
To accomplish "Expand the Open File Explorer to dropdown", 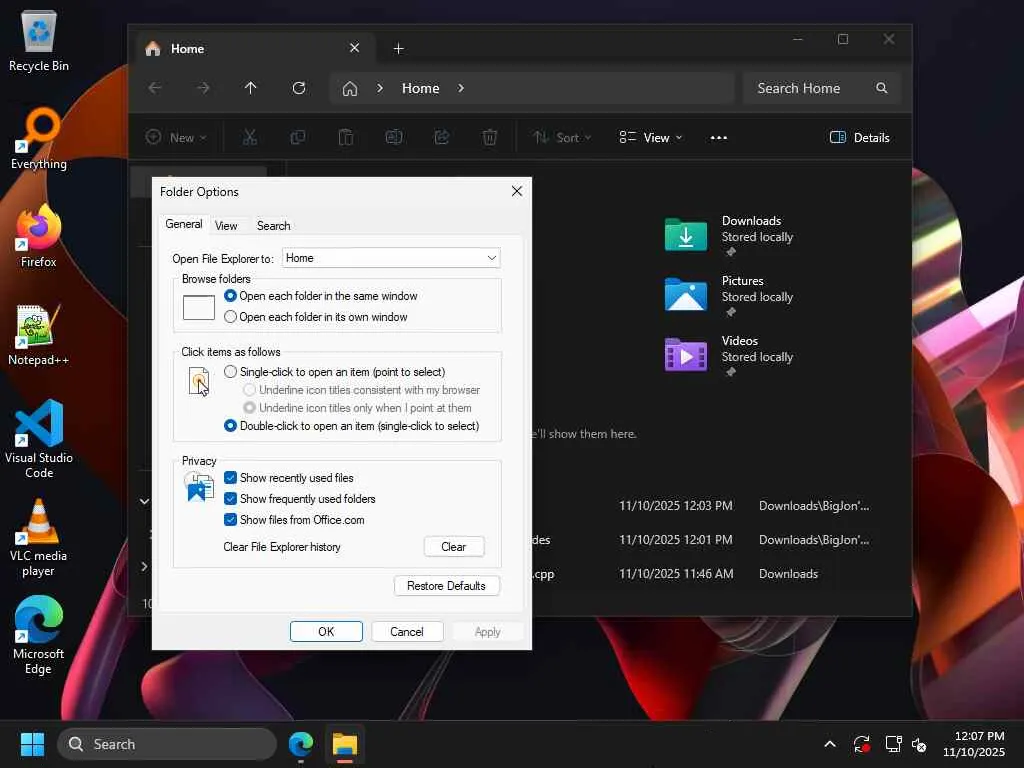I will [391, 258].
